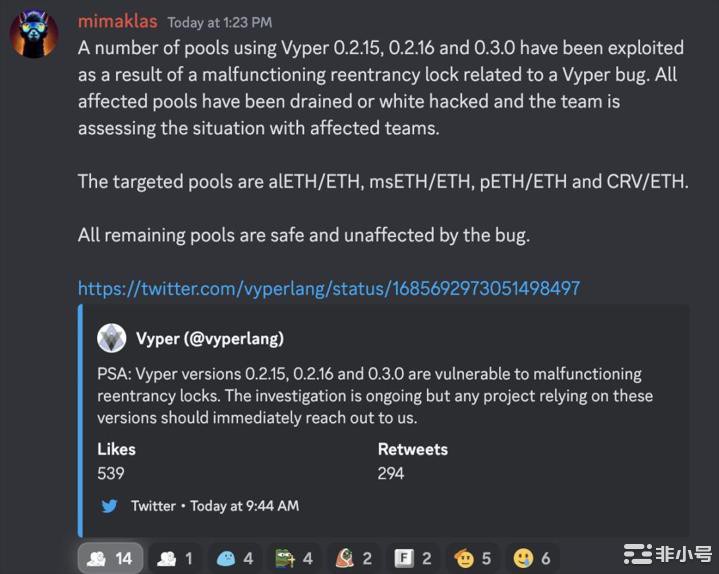Screen dimensions: 719x574
Task: Toggle the first reaction with 14 count
Action: coord(110,558)
